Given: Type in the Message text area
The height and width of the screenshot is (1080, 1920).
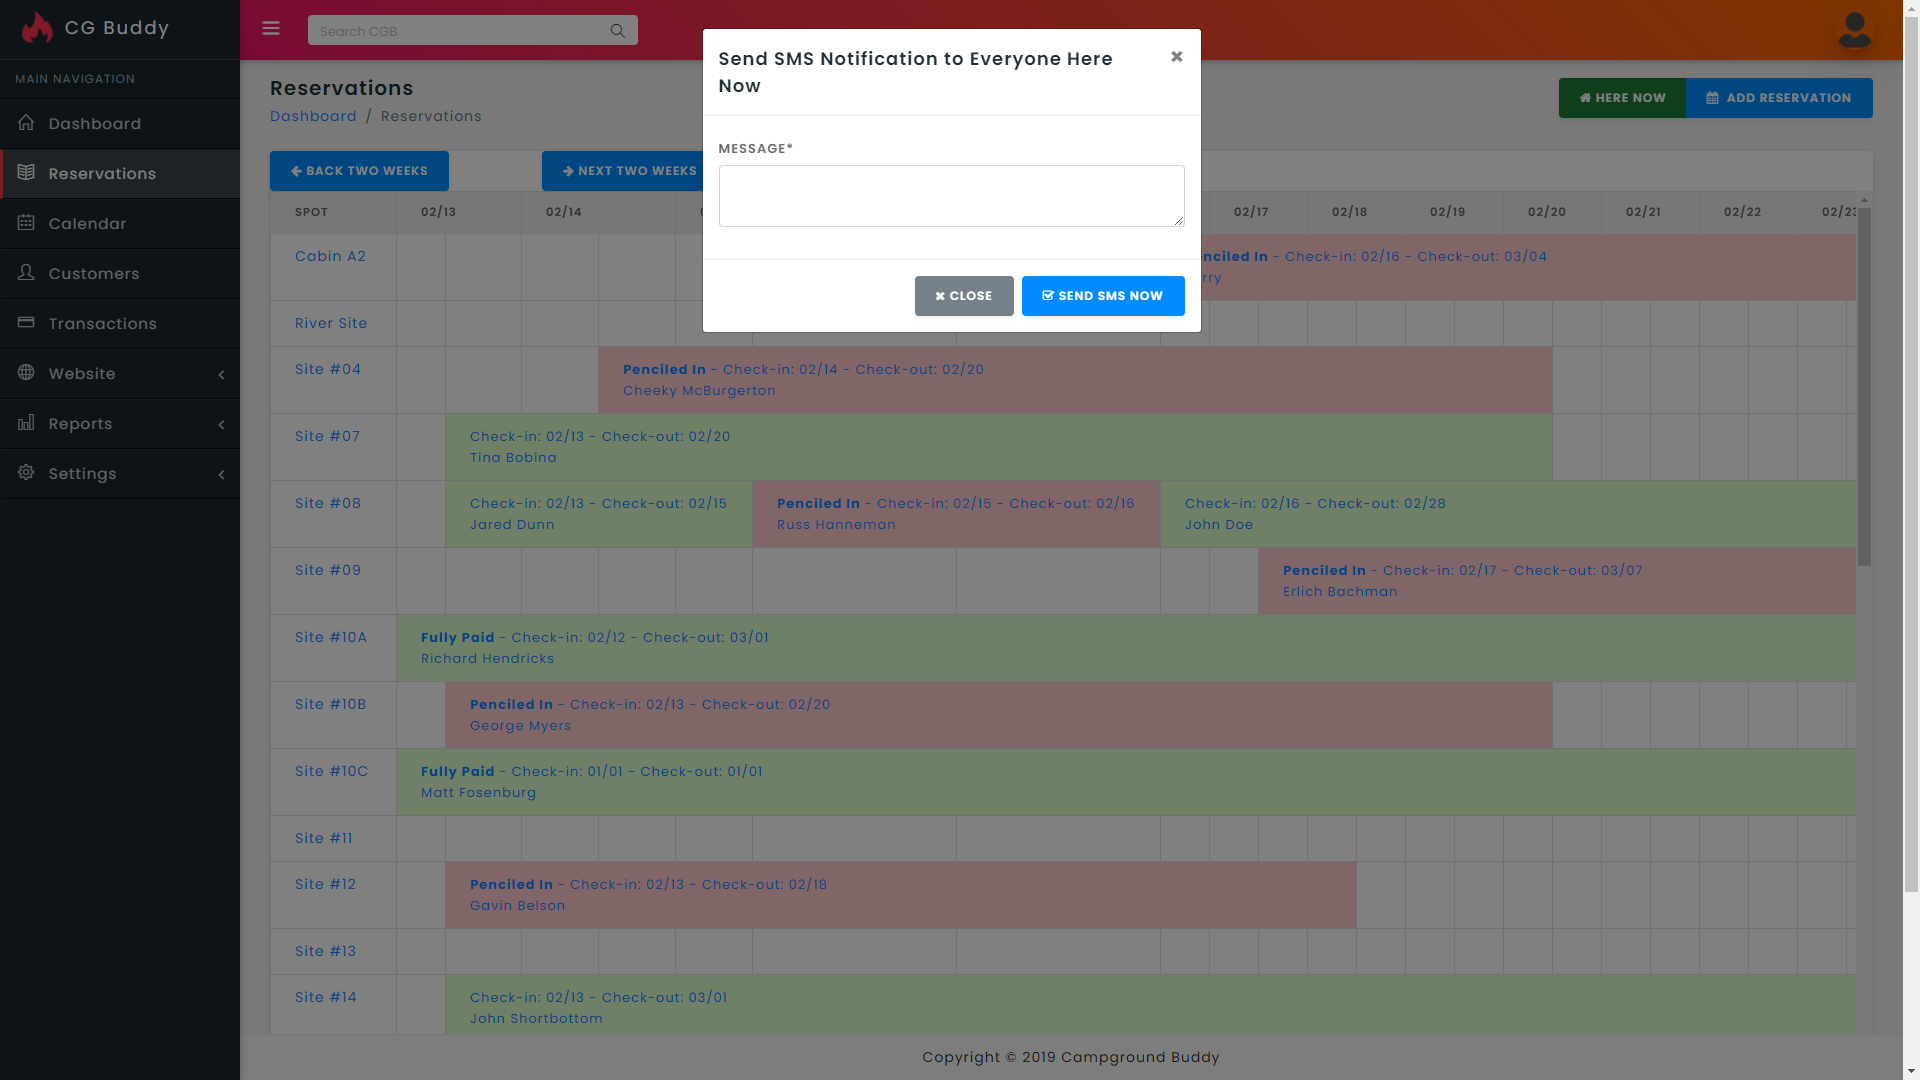Looking at the screenshot, I should point(951,196).
